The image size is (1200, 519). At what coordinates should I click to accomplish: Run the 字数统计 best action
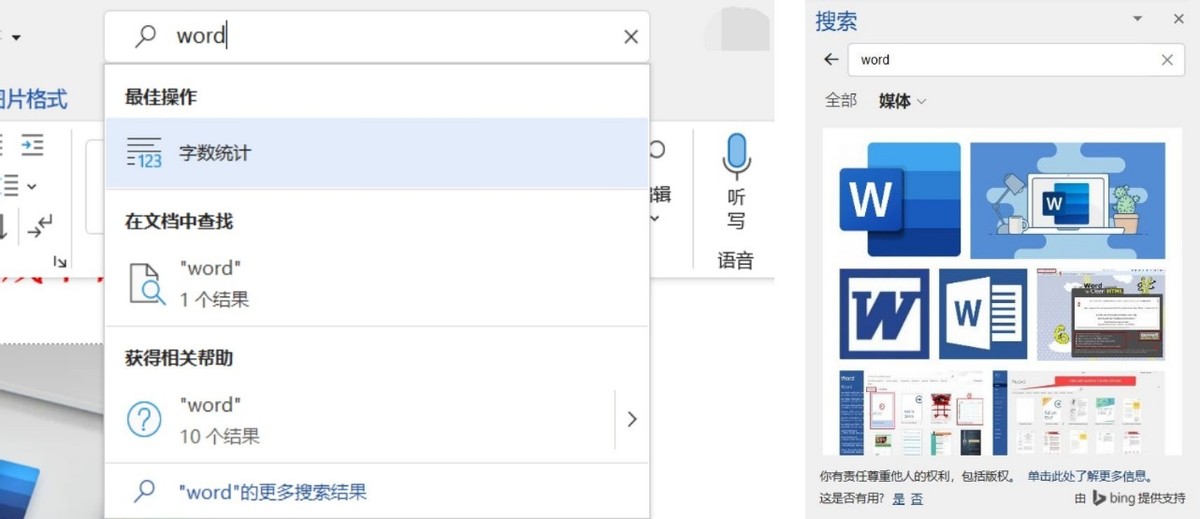click(377, 153)
